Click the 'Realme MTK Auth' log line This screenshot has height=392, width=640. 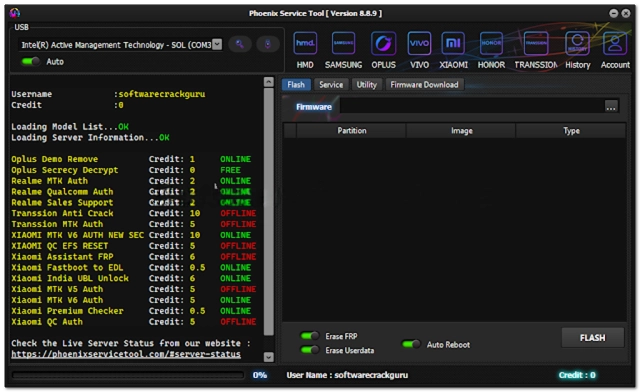[131, 180]
